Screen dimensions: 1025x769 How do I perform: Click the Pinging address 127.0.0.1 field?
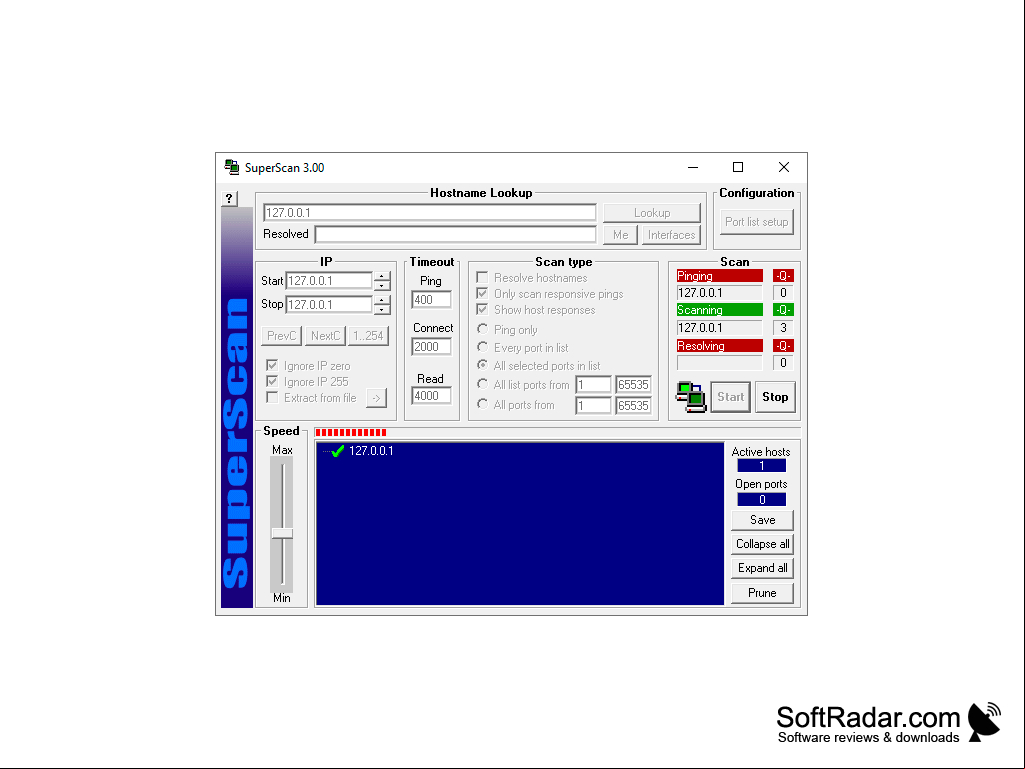click(720, 294)
